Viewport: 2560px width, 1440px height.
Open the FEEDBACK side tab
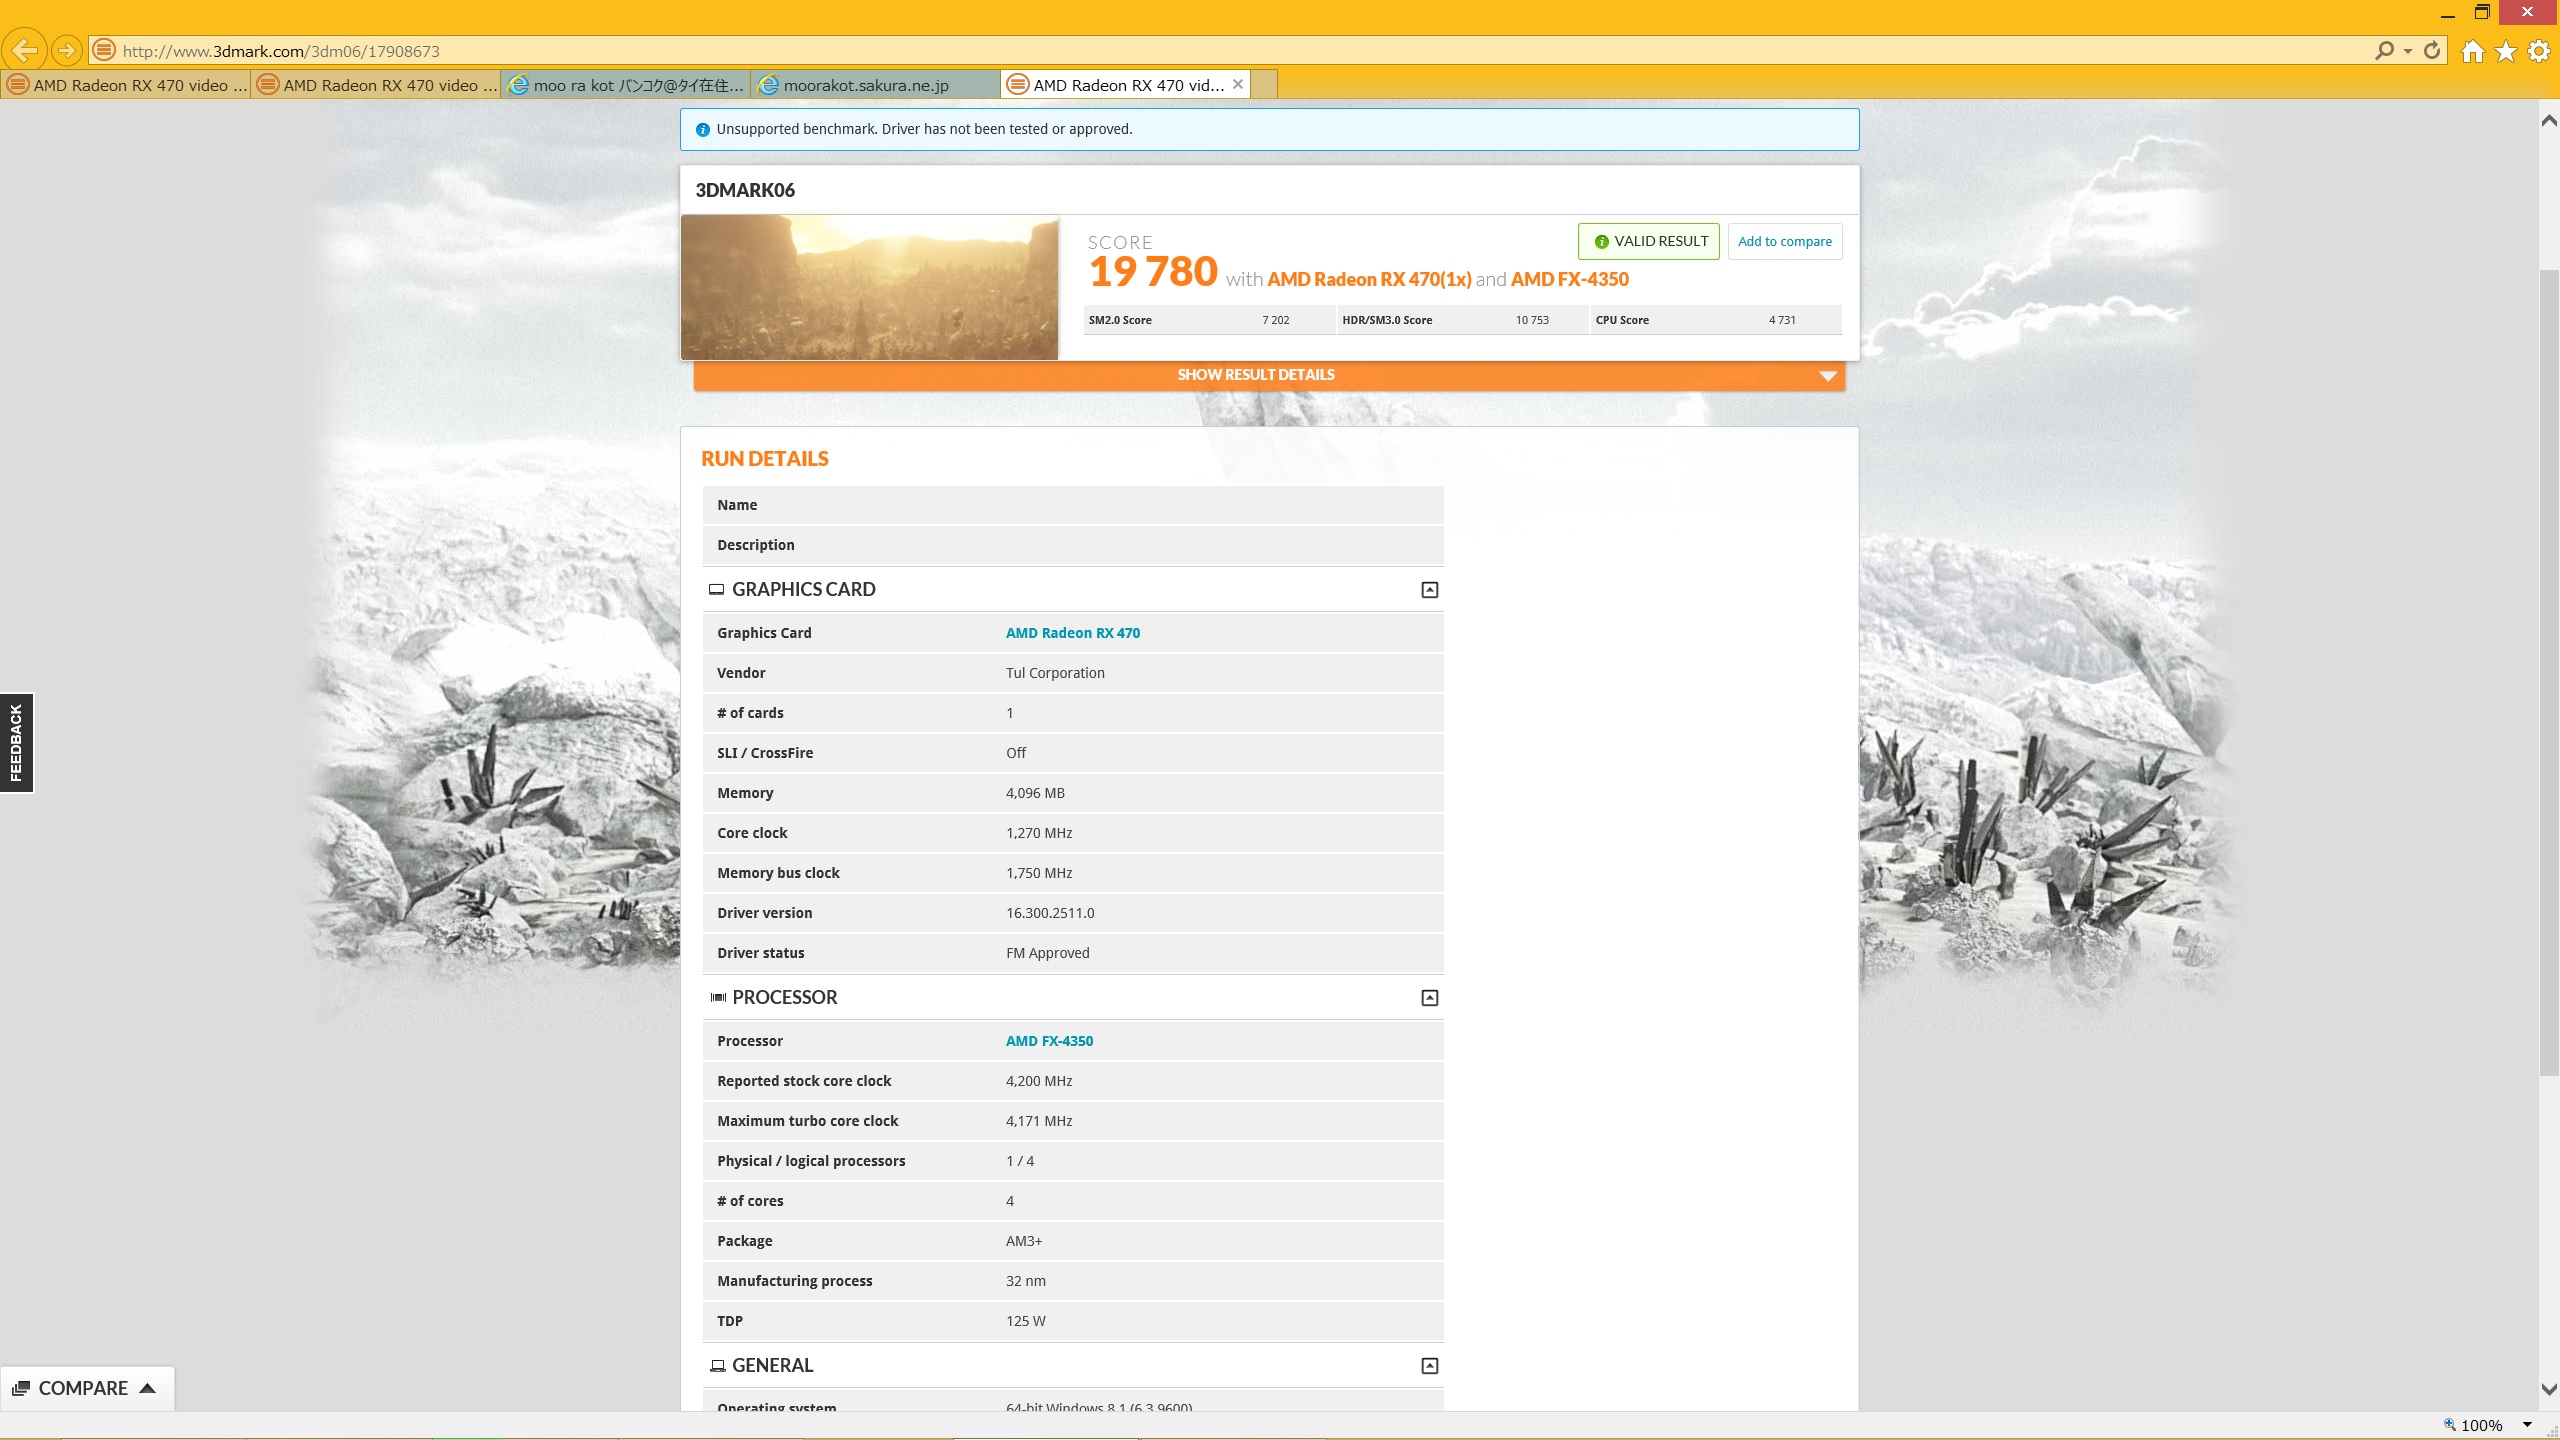pyautogui.click(x=16, y=743)
